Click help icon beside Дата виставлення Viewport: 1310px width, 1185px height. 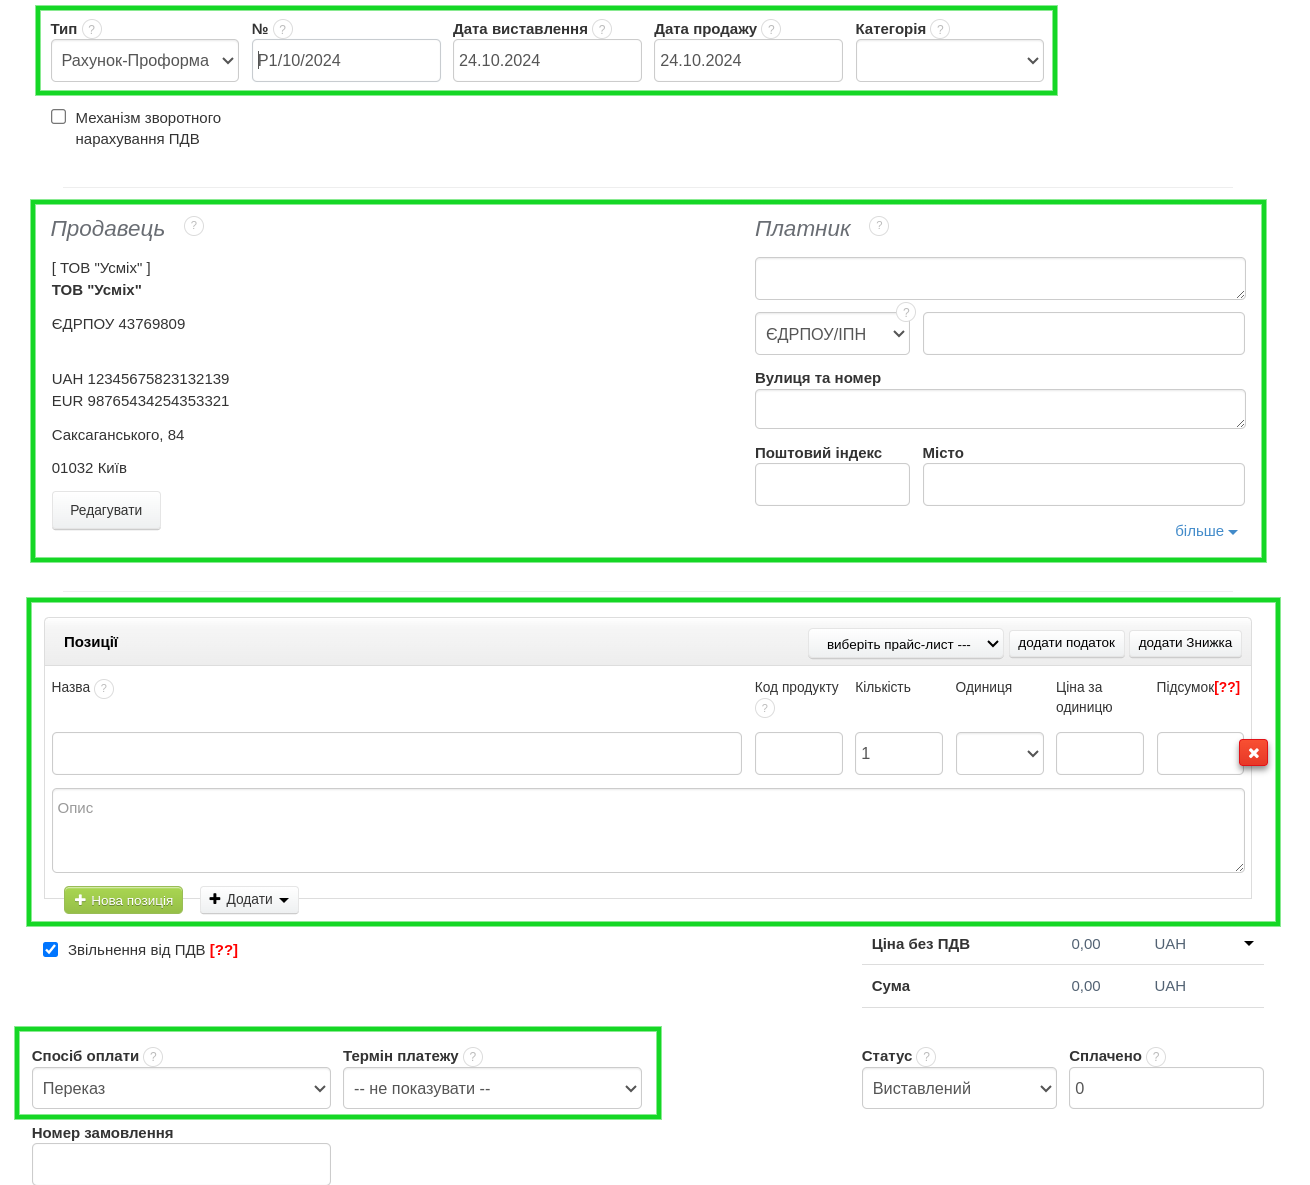coord(602,29)
